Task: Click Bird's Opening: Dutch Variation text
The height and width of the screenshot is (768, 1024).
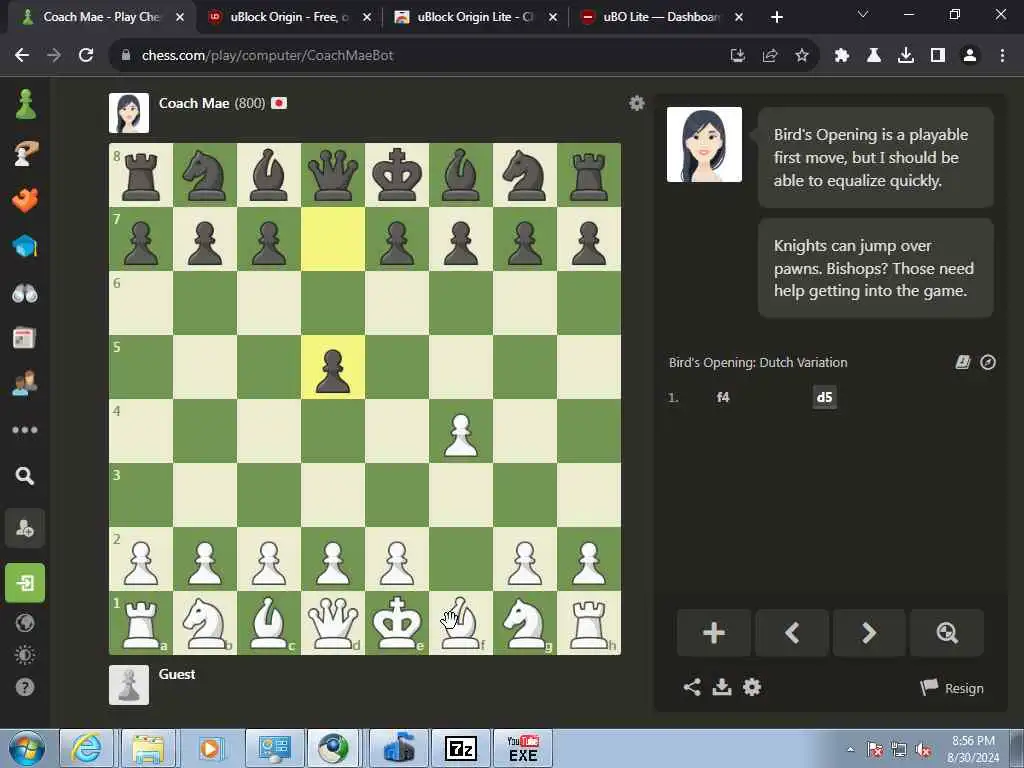Action: point(758,362)
